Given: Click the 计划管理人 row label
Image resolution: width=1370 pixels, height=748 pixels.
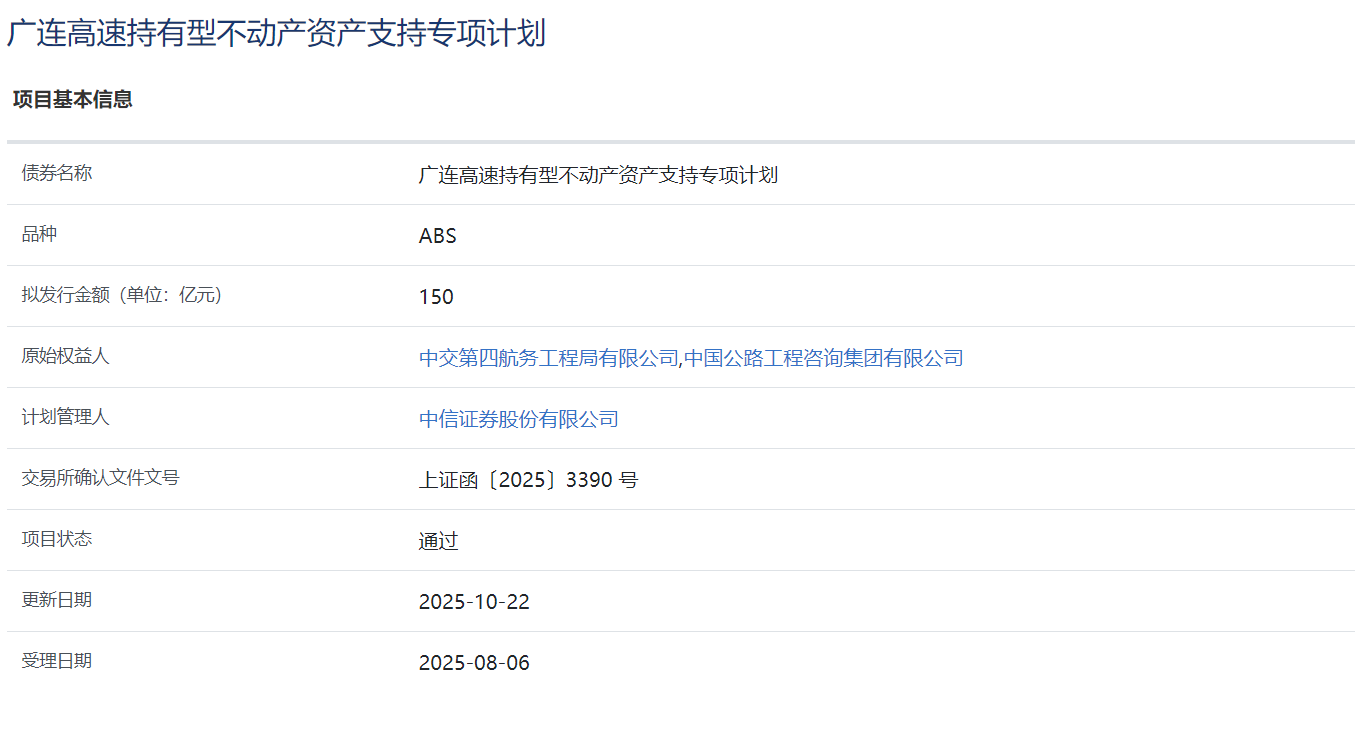Looking at the screenshot, I should tap(63, 417).
